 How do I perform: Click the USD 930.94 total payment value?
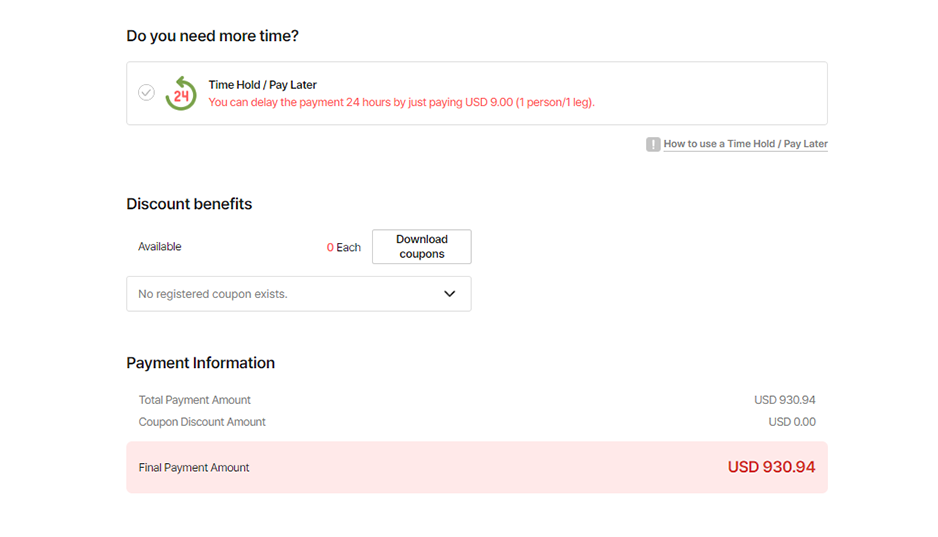[x=784, y=400]
